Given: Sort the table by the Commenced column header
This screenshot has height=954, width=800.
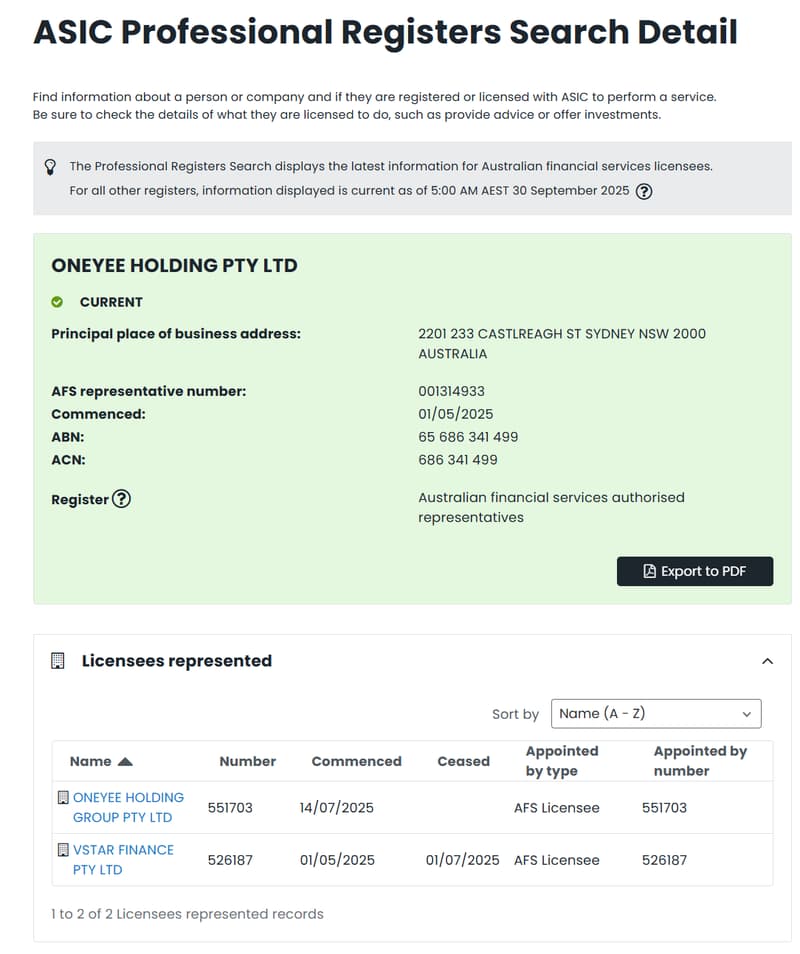Looking at the screenshot, I should pos(357,762).
